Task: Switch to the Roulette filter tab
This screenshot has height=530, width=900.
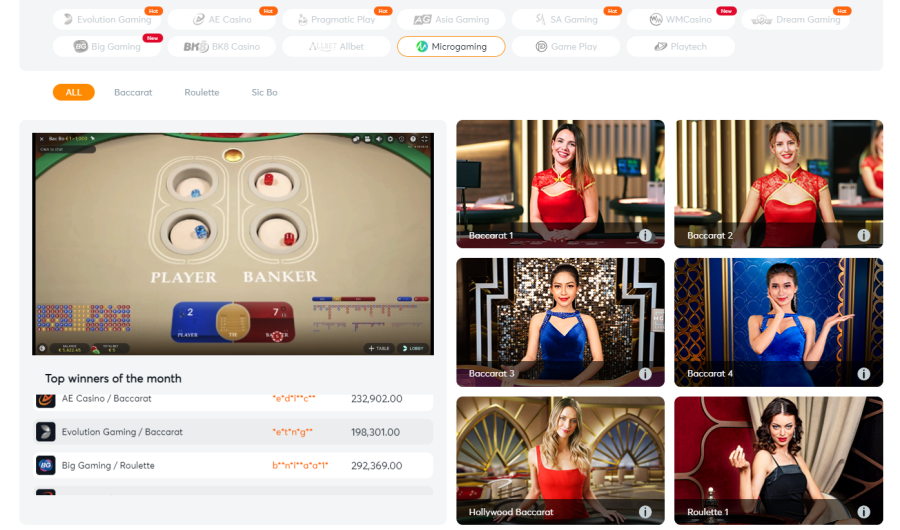Action: click(201, 92)
